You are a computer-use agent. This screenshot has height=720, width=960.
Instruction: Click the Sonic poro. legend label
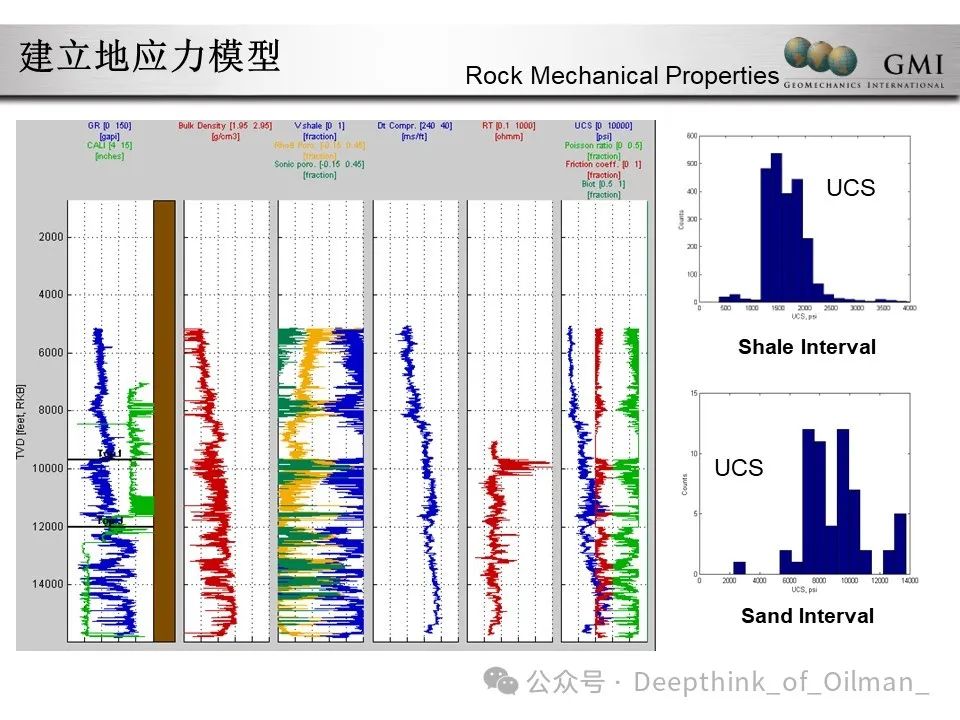point(320,165)
